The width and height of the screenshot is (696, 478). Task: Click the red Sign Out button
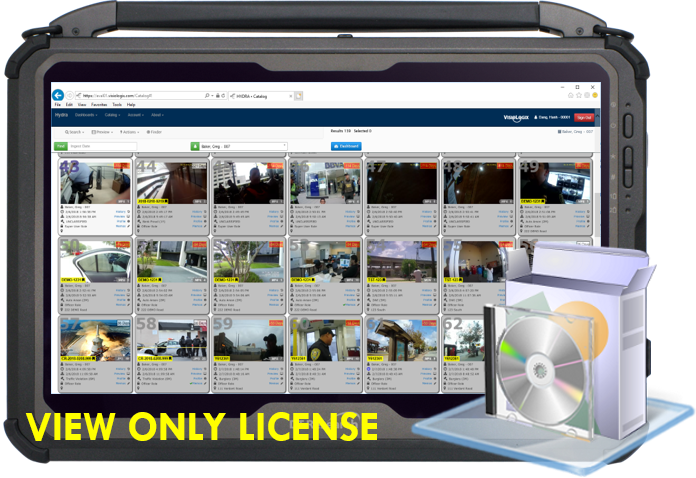point(585,117)
